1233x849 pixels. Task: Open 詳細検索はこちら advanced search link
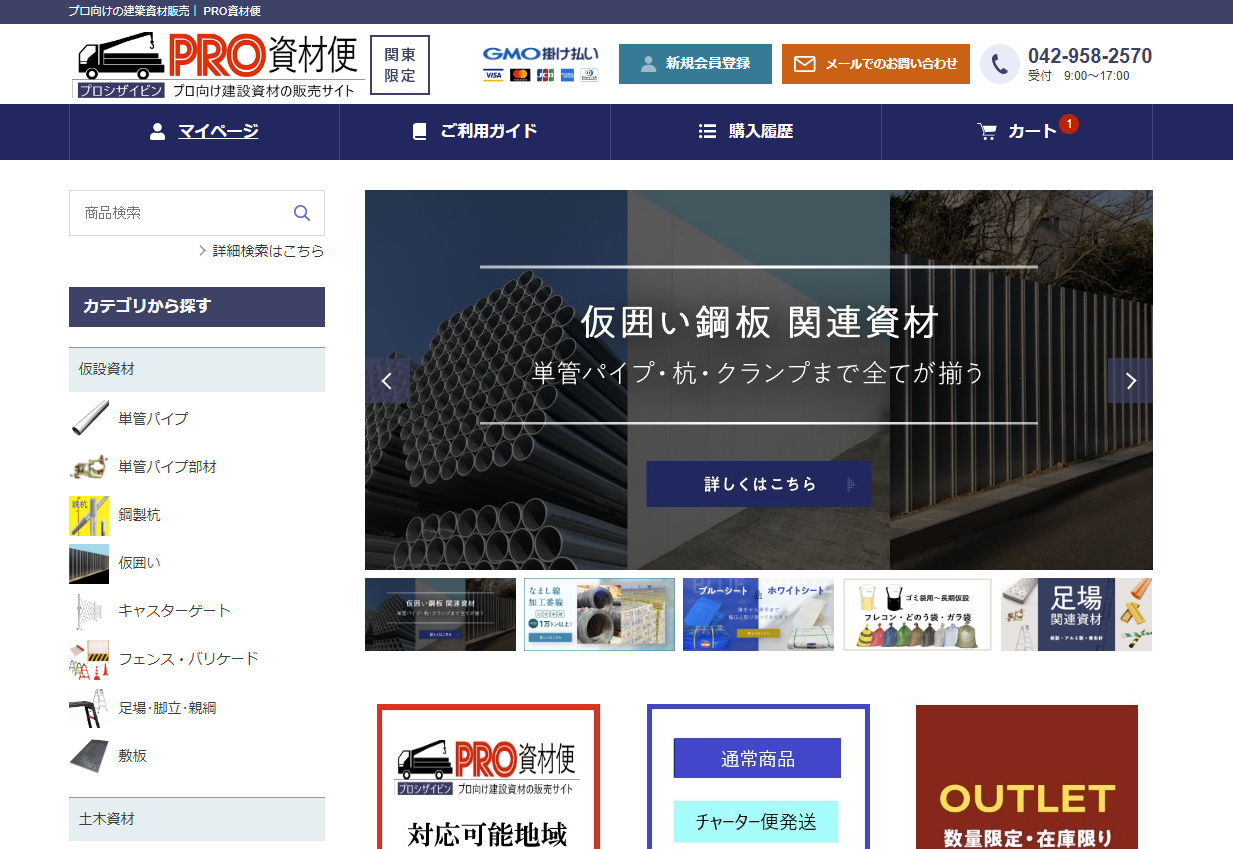pyautogui.click(x=267, y=251)
